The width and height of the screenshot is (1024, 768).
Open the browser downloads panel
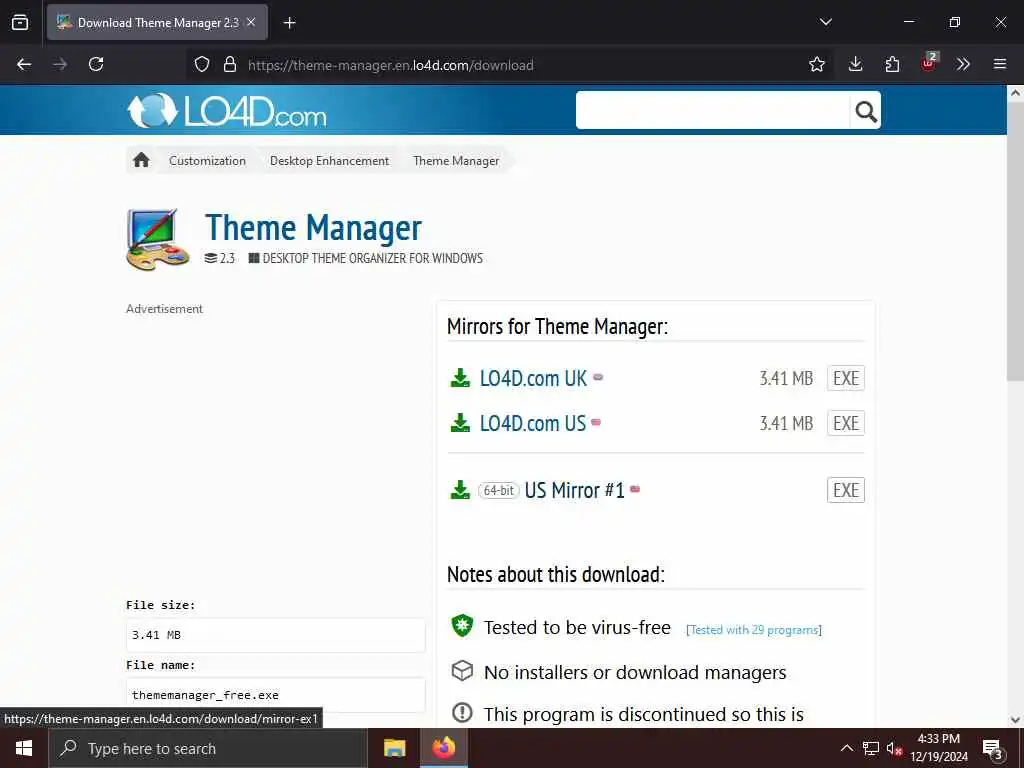tap(856, 64)
